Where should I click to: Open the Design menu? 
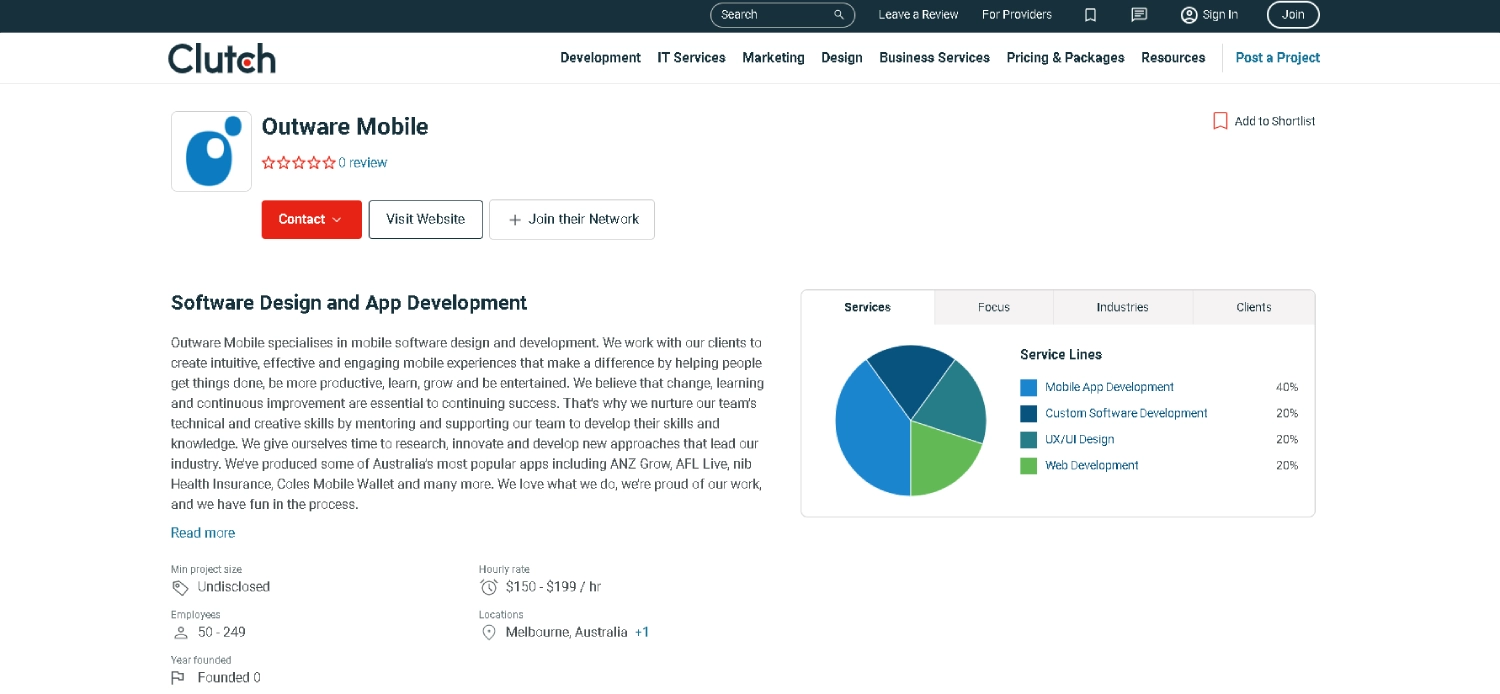pyautogui.click(x=842, y=58)
